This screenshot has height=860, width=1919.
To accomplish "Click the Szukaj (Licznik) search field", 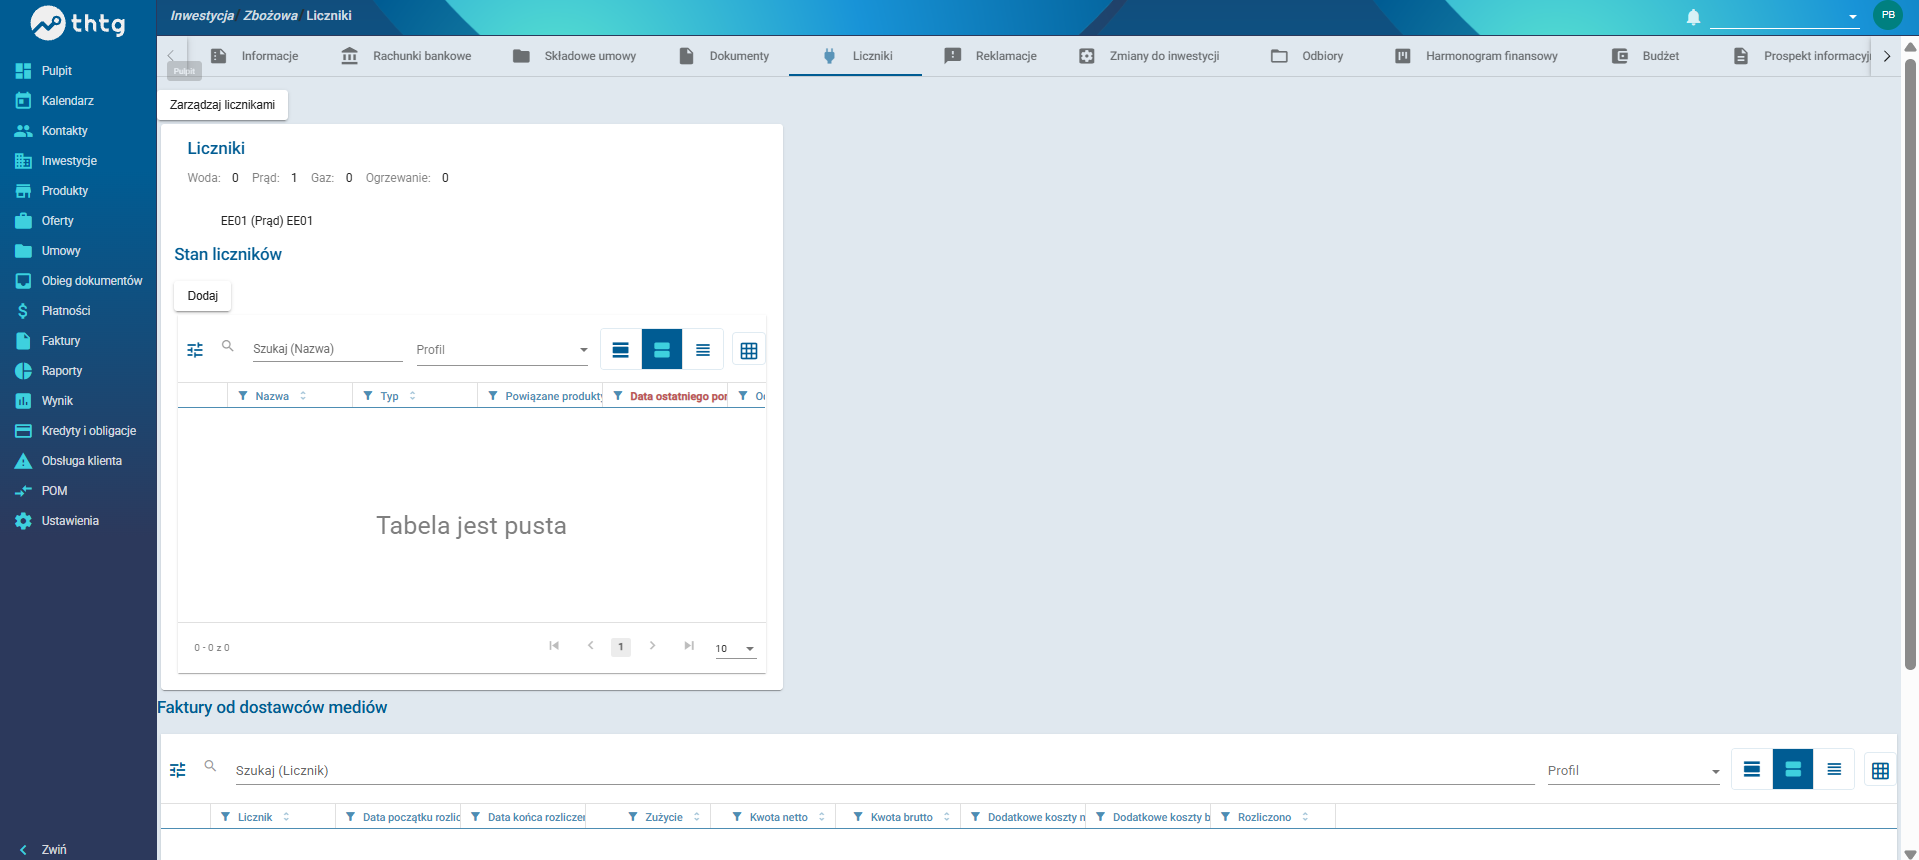I will coord(884,771).
